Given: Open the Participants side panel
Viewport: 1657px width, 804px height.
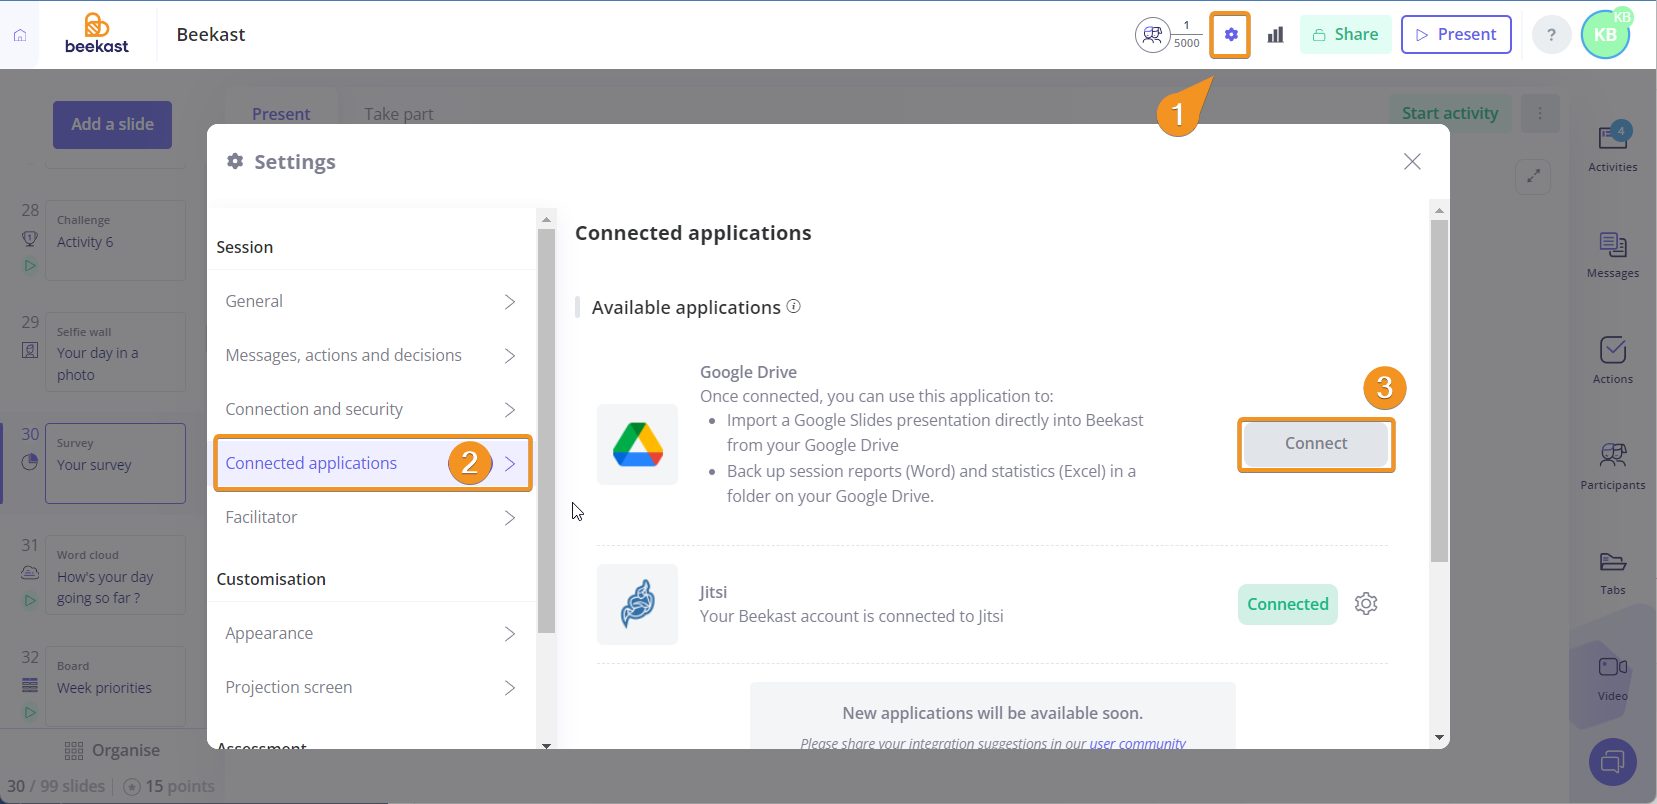Looking at the screenshot, I should pos(1612,467).
